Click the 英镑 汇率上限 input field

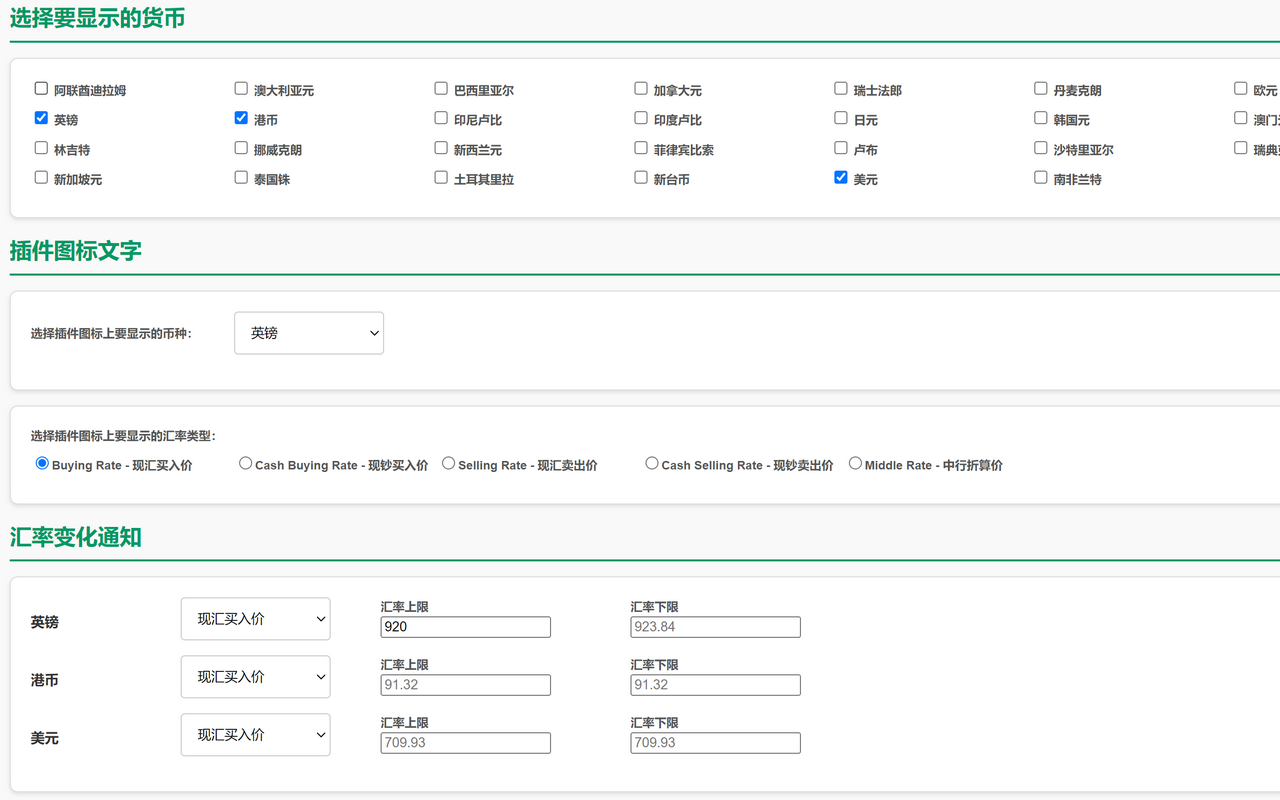tap(465, 626)
